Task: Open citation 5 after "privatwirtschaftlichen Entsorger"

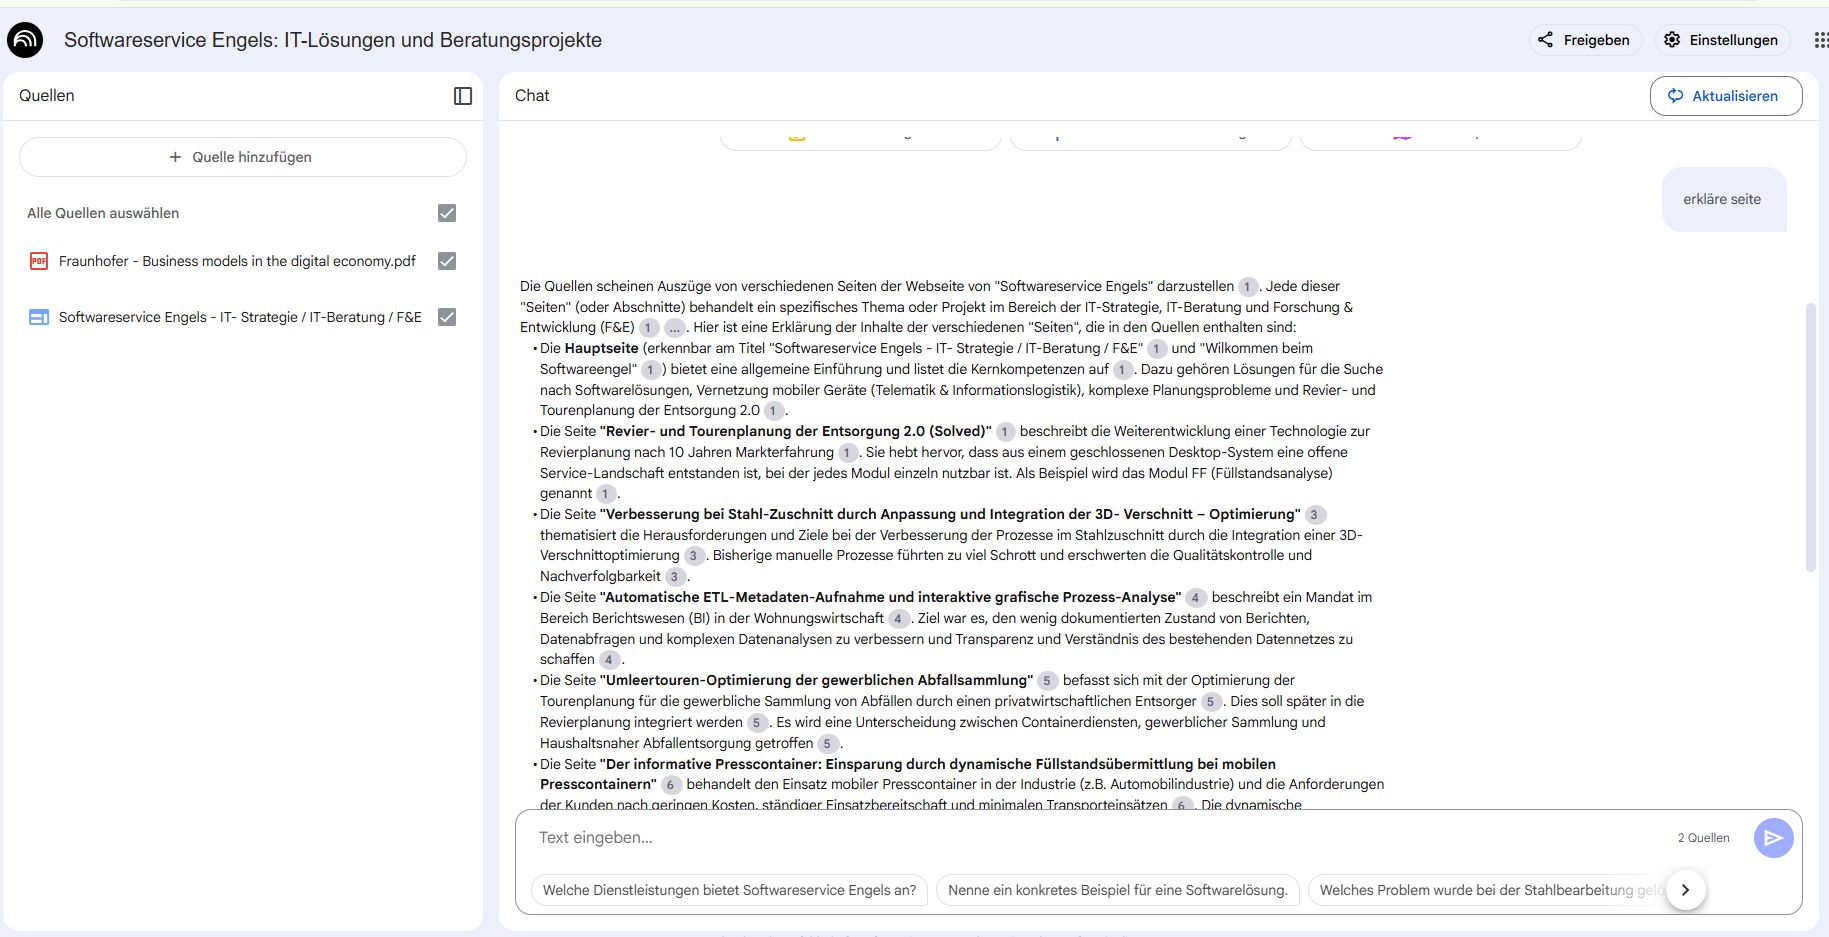Action: (x=1210, y=702)
